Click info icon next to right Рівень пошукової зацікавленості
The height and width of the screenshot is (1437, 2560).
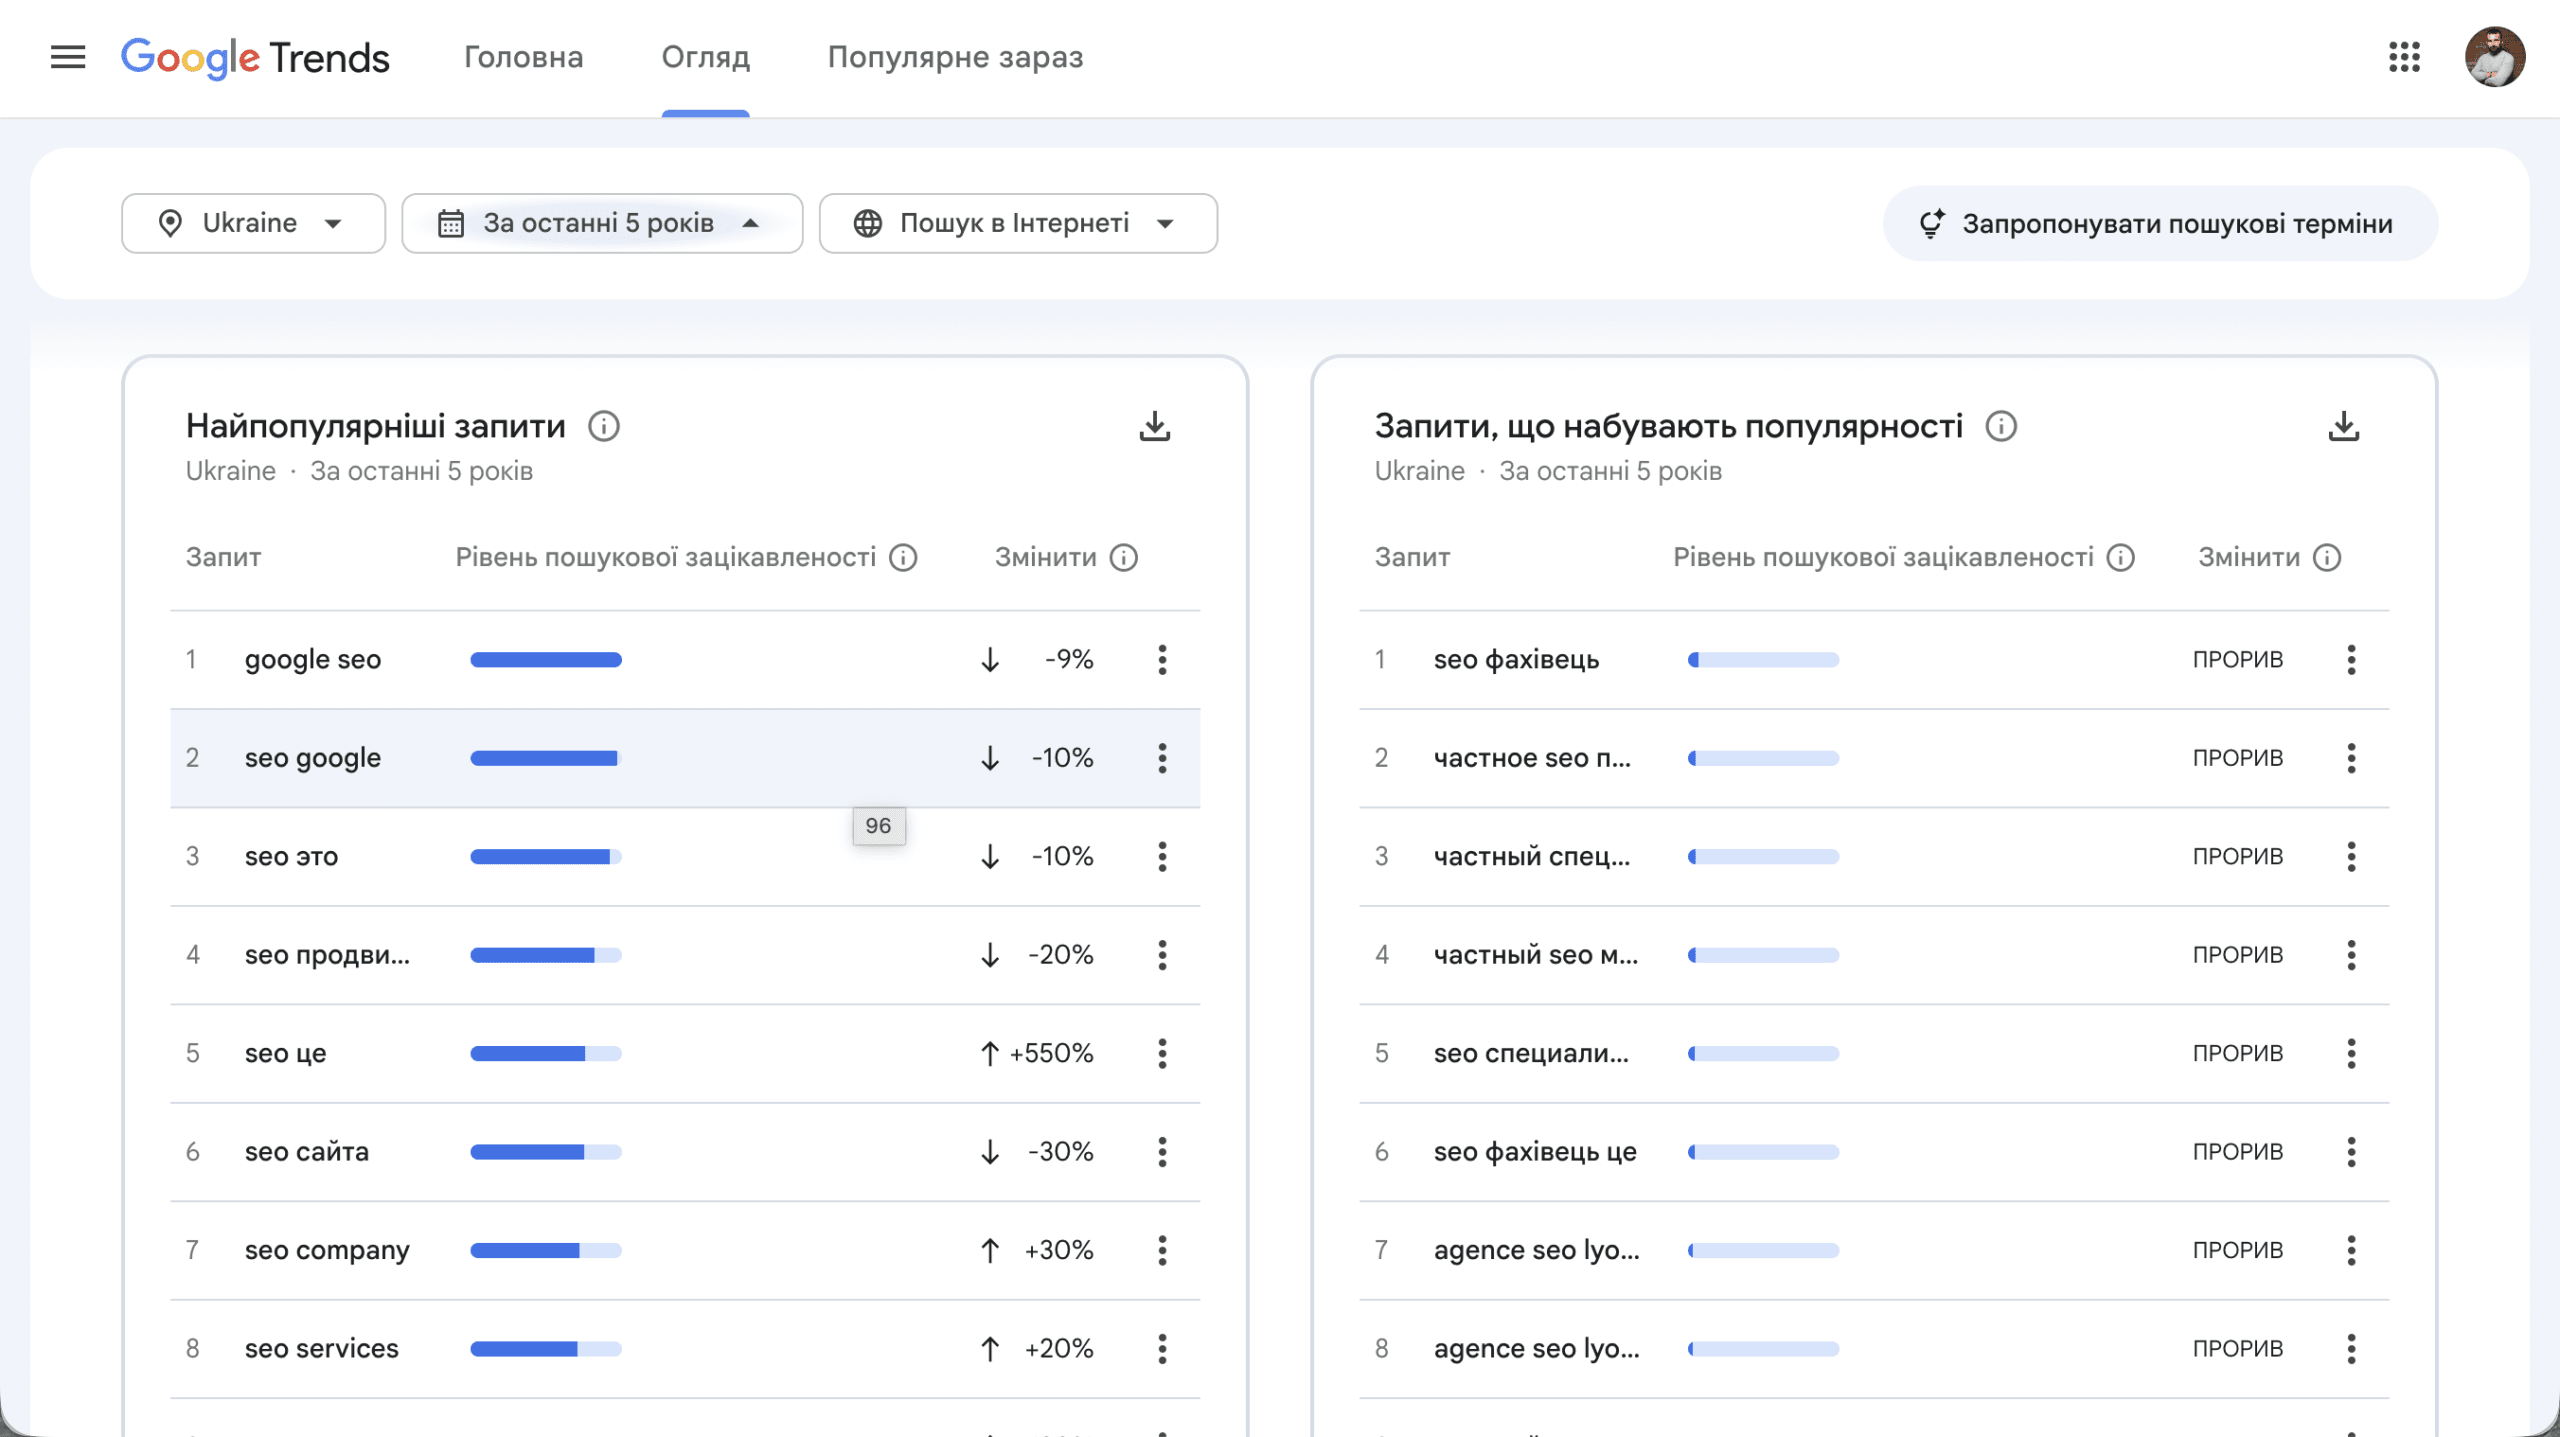(x=2121, y=558)
